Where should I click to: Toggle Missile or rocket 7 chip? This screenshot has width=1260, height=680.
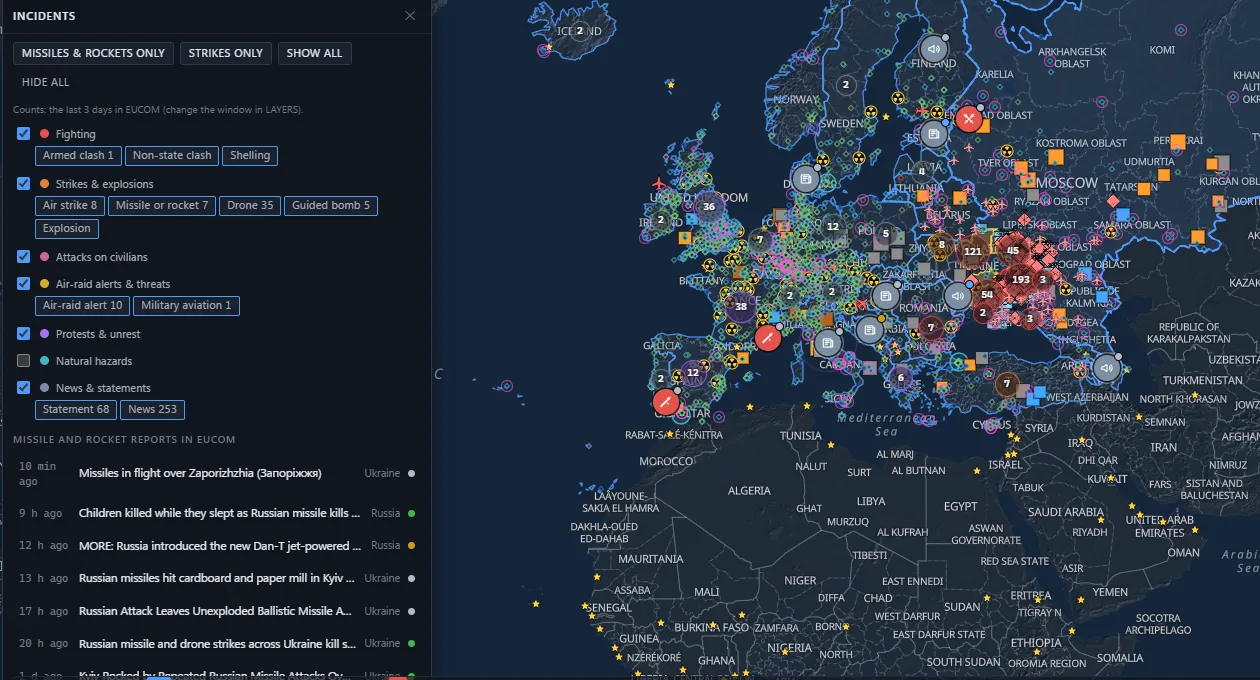(x=162, y=205)
